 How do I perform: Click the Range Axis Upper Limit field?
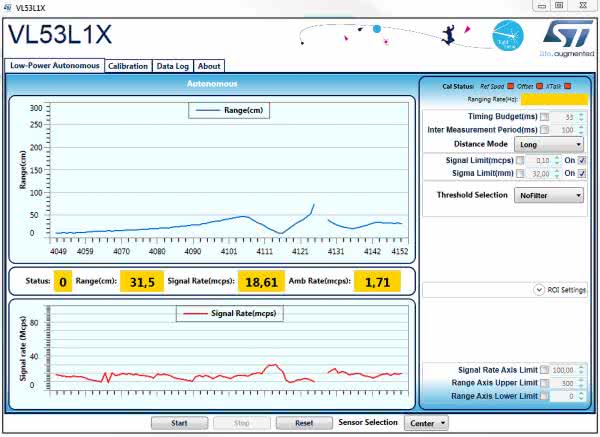(567, 383)
